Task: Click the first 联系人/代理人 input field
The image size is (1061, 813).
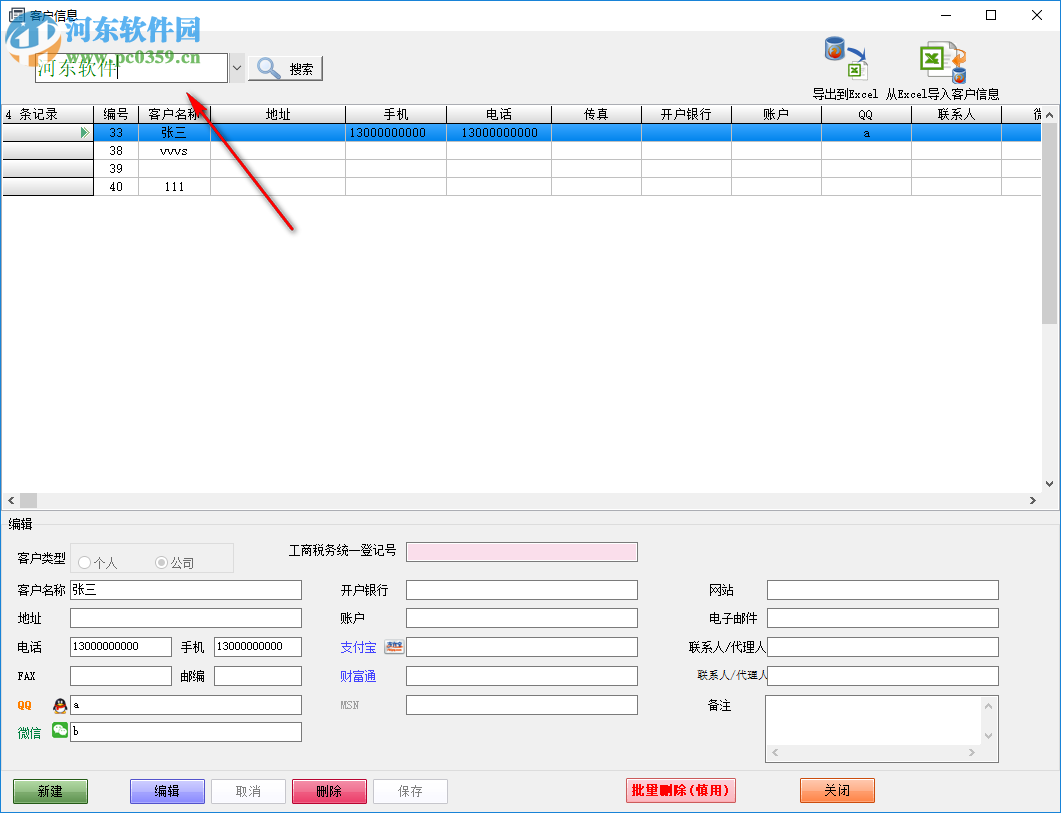Action: [x=883, y=646]
